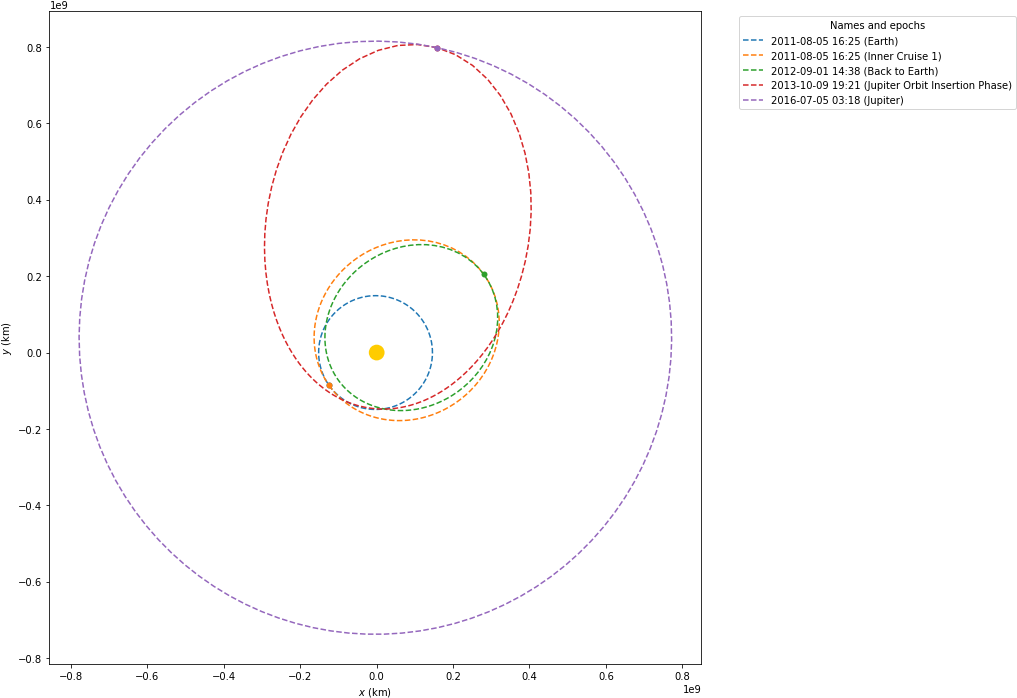The height and width of the screenshot is (698, 1017).
Task: Click the purple dashed line sample in legend
Action: 753,100
